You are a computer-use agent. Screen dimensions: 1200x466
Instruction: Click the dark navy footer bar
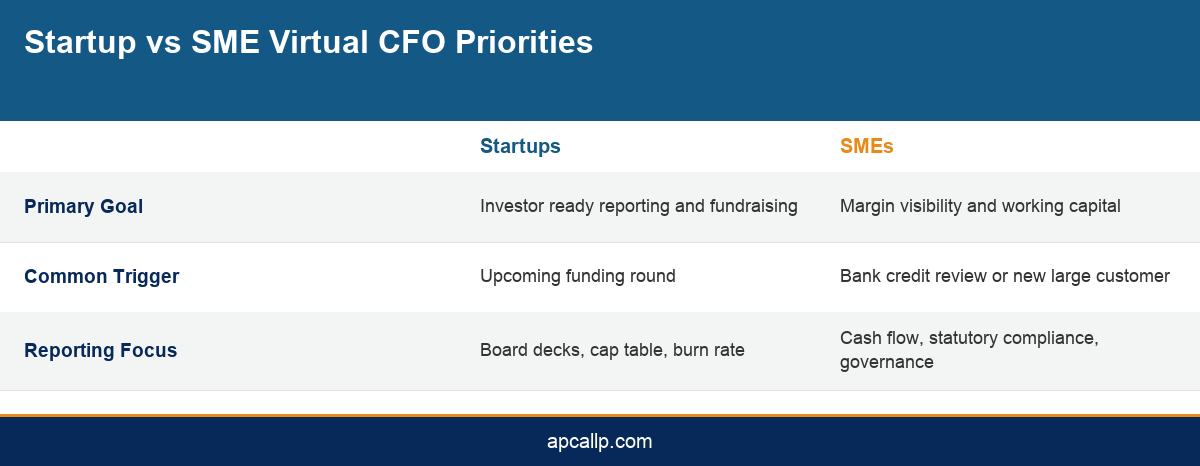(x=600, y=441)
